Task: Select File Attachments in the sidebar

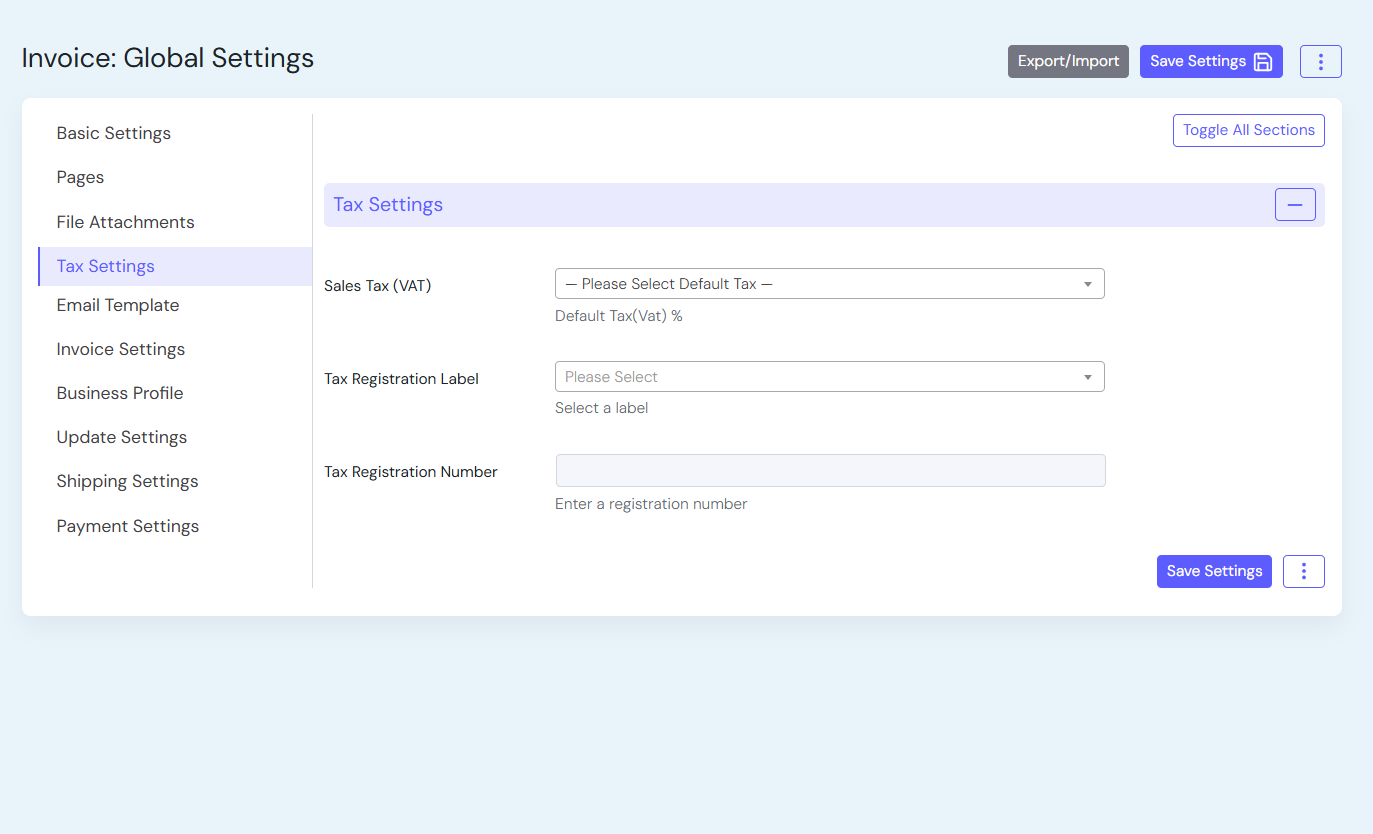Action: [x=126, y=222]
